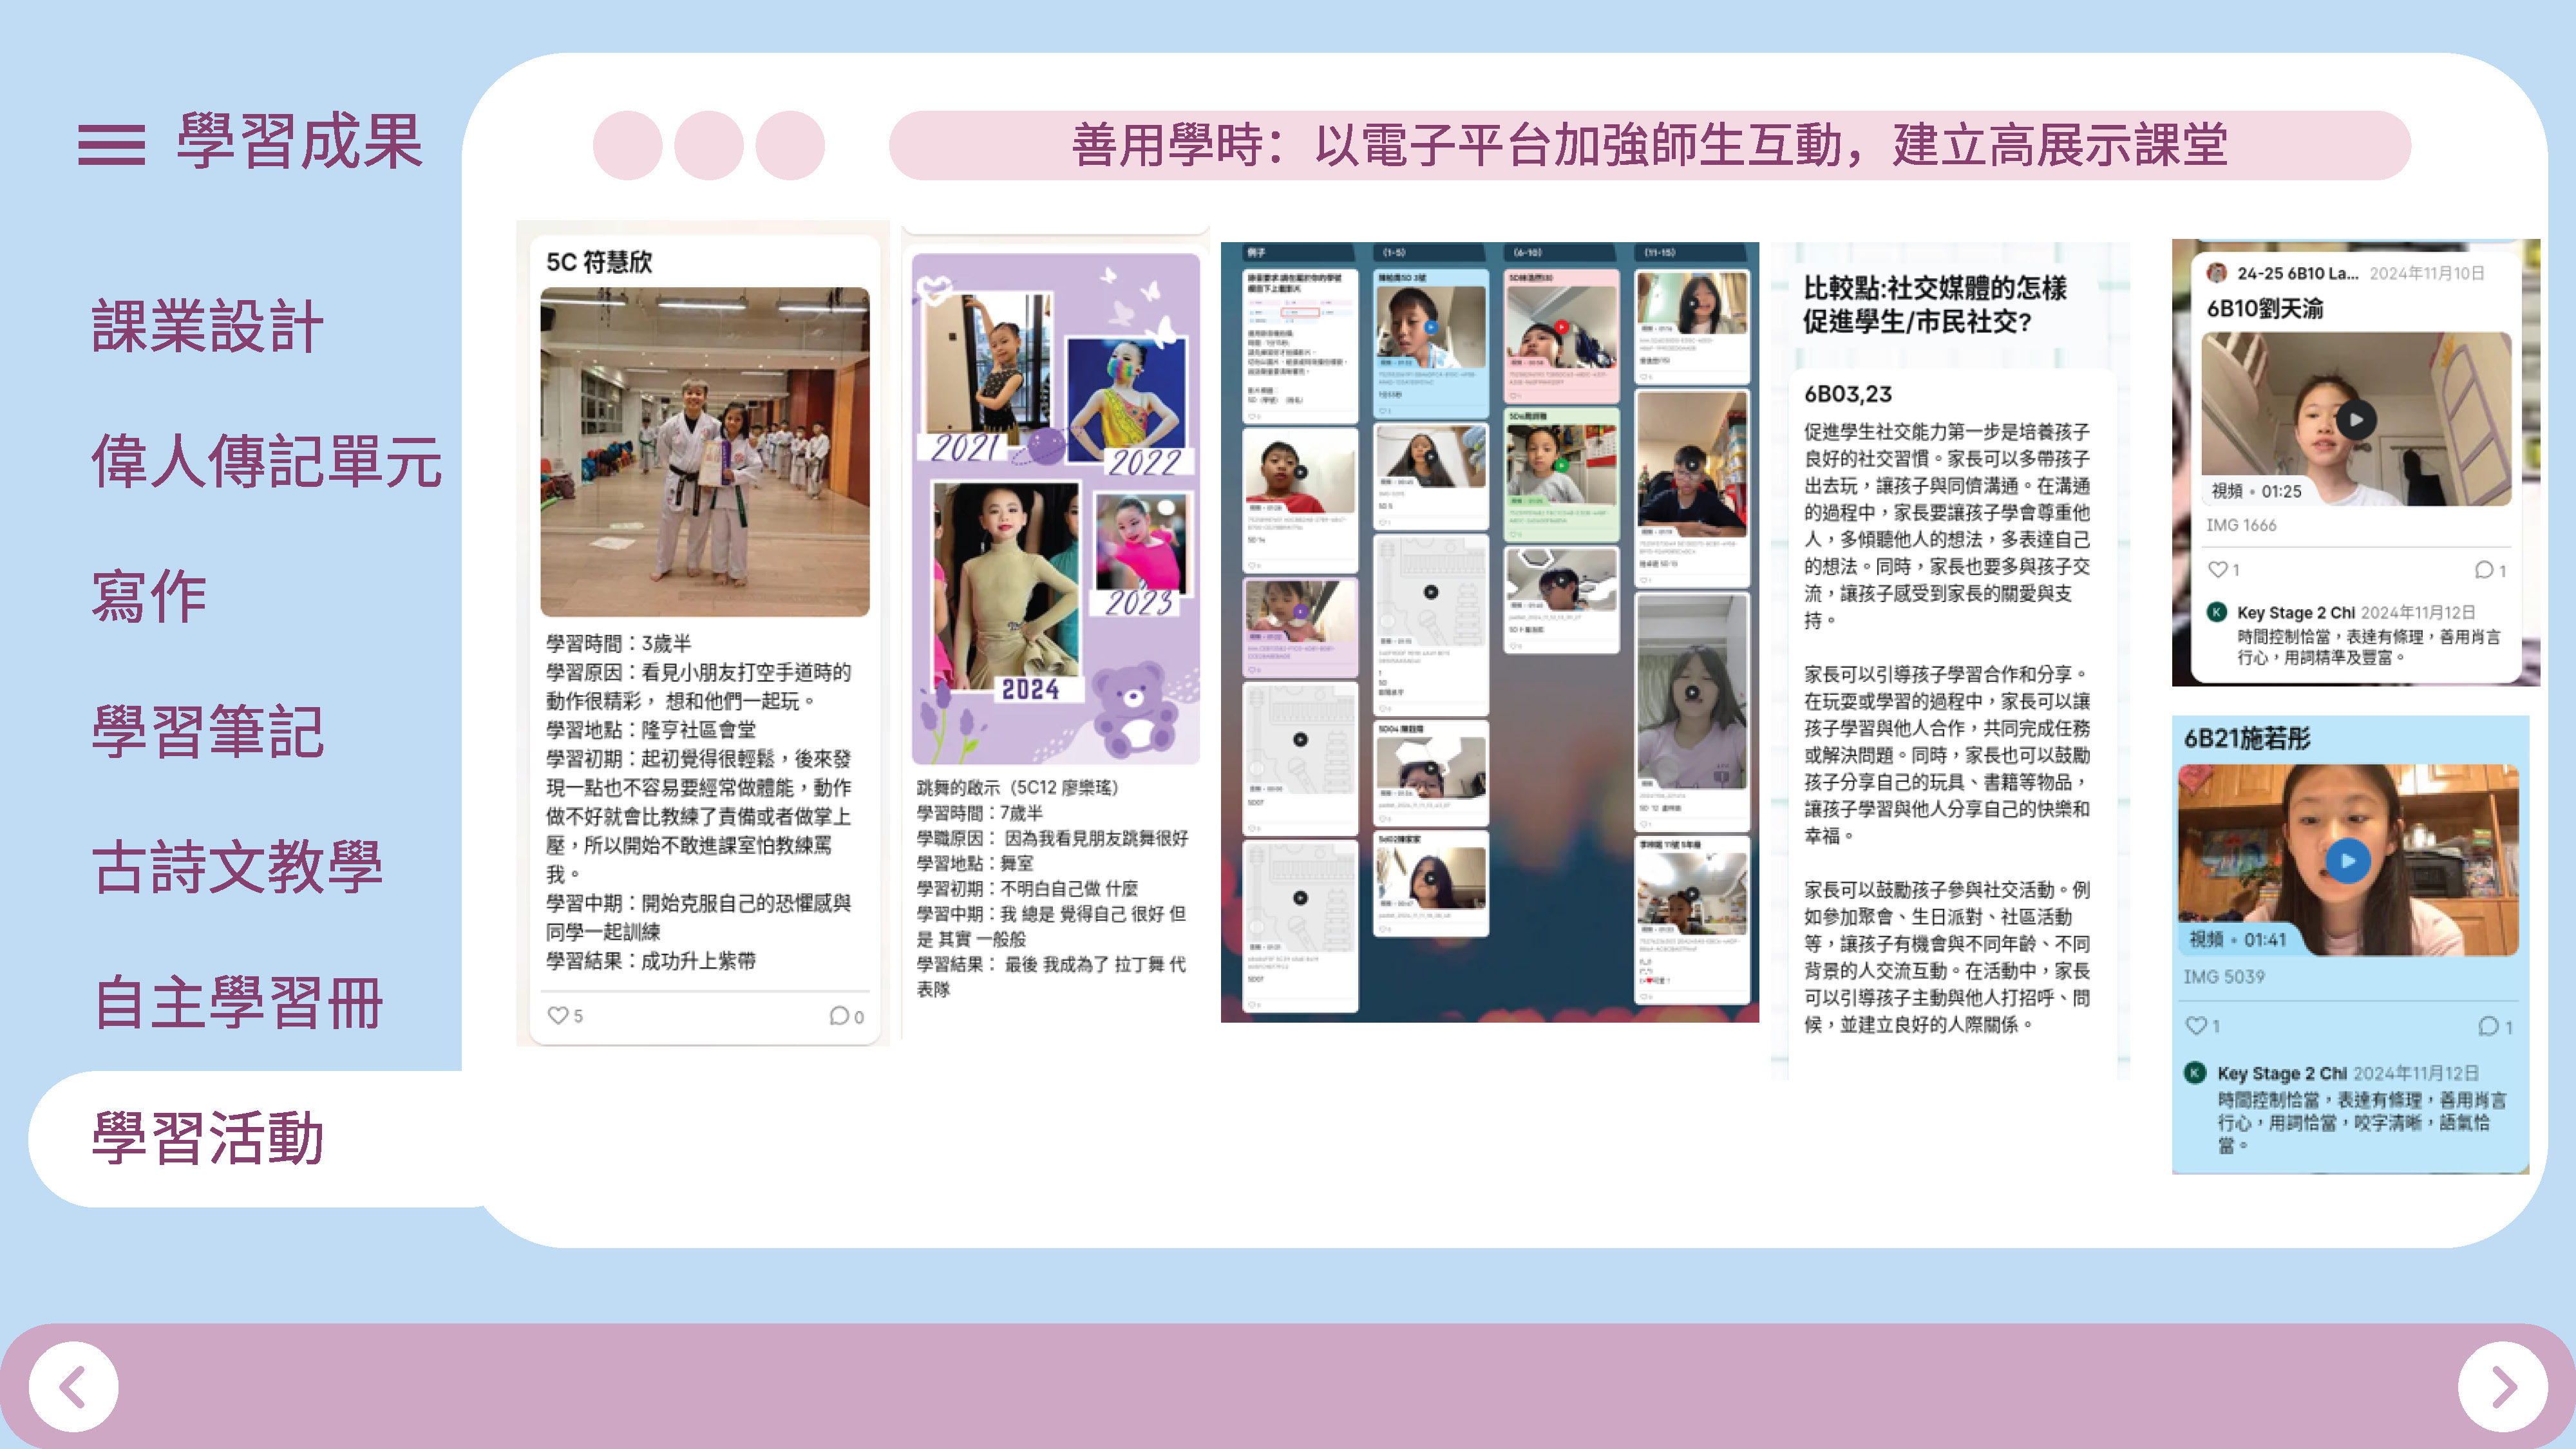Like the 6B10劉天渝 video post
Screen dimensions: 2576x1449
[x=2217, y=569]
